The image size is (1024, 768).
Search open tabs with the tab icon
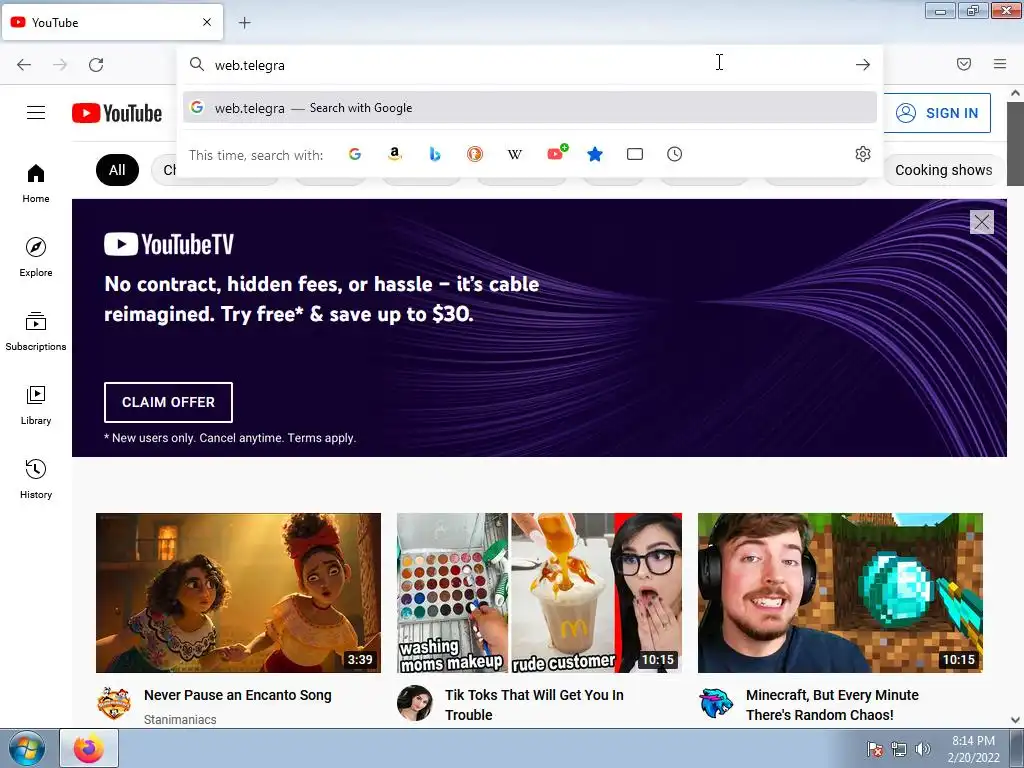[x=635, y=154]
